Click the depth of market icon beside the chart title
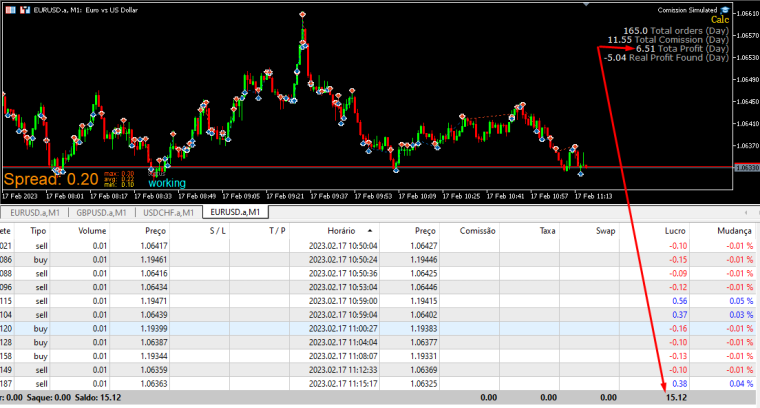This screenshot has width=760, height=408. point(25,10)
